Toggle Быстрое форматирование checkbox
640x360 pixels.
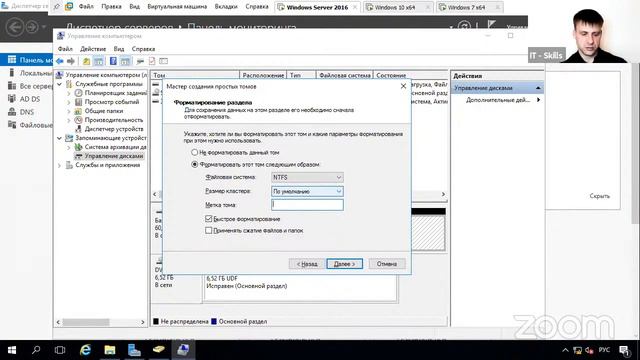coord(209,219)
